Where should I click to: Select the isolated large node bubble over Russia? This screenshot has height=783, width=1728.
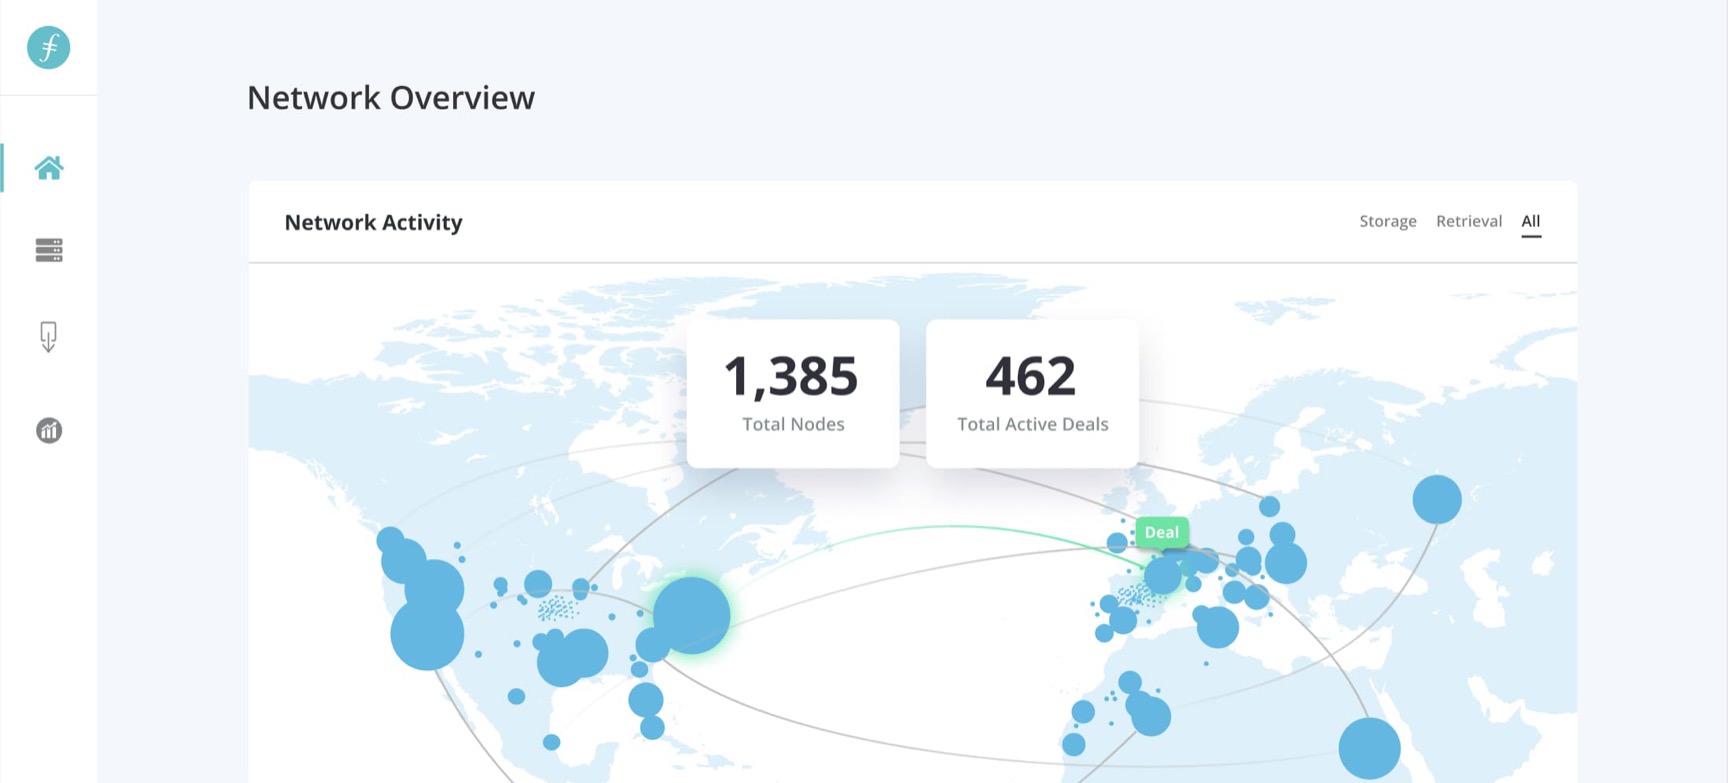[1436, 499]
